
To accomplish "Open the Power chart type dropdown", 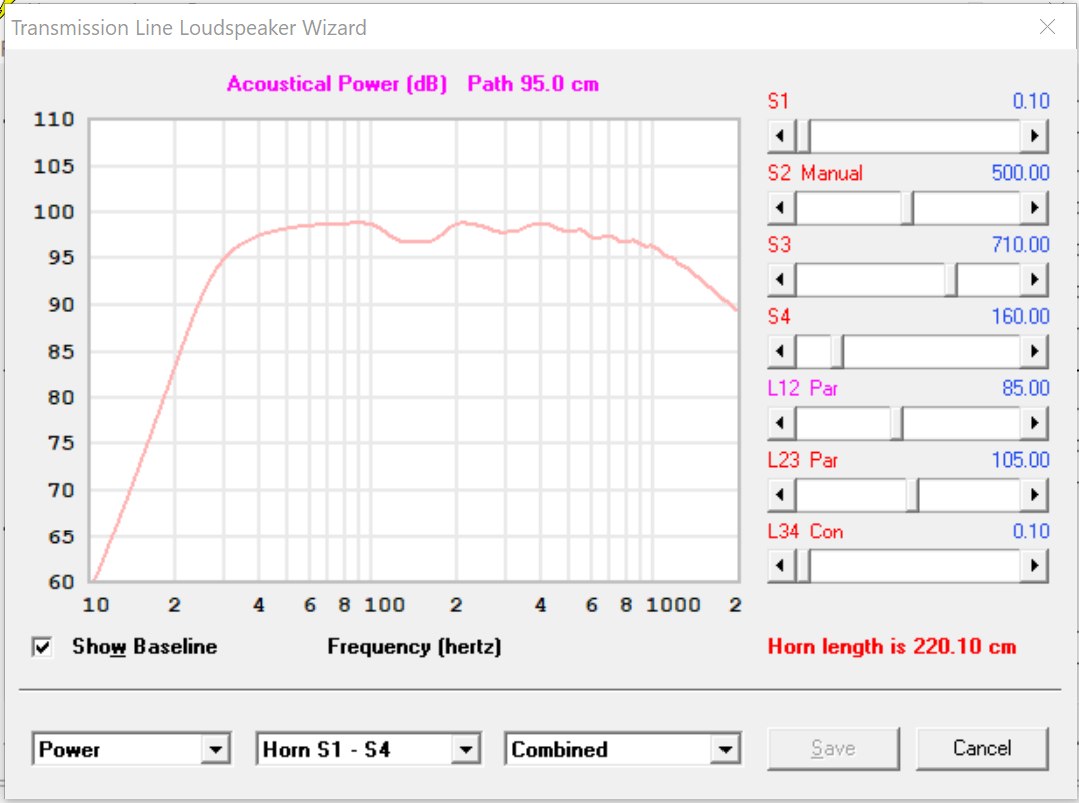I will [216, 749].
